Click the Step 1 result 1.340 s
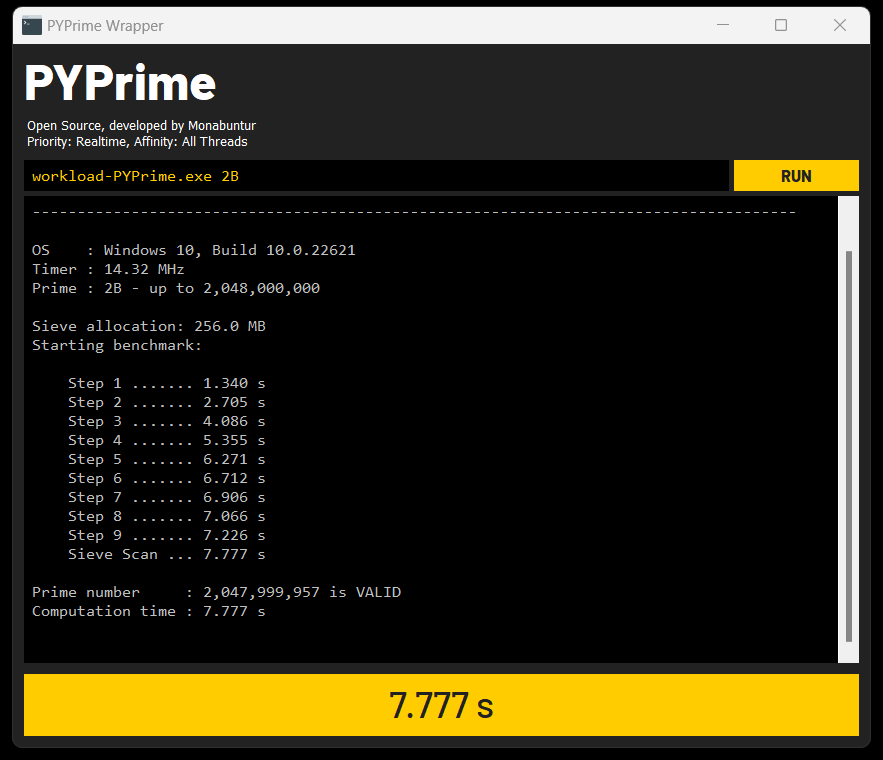 pyautogui.click(x=167, y=383)
